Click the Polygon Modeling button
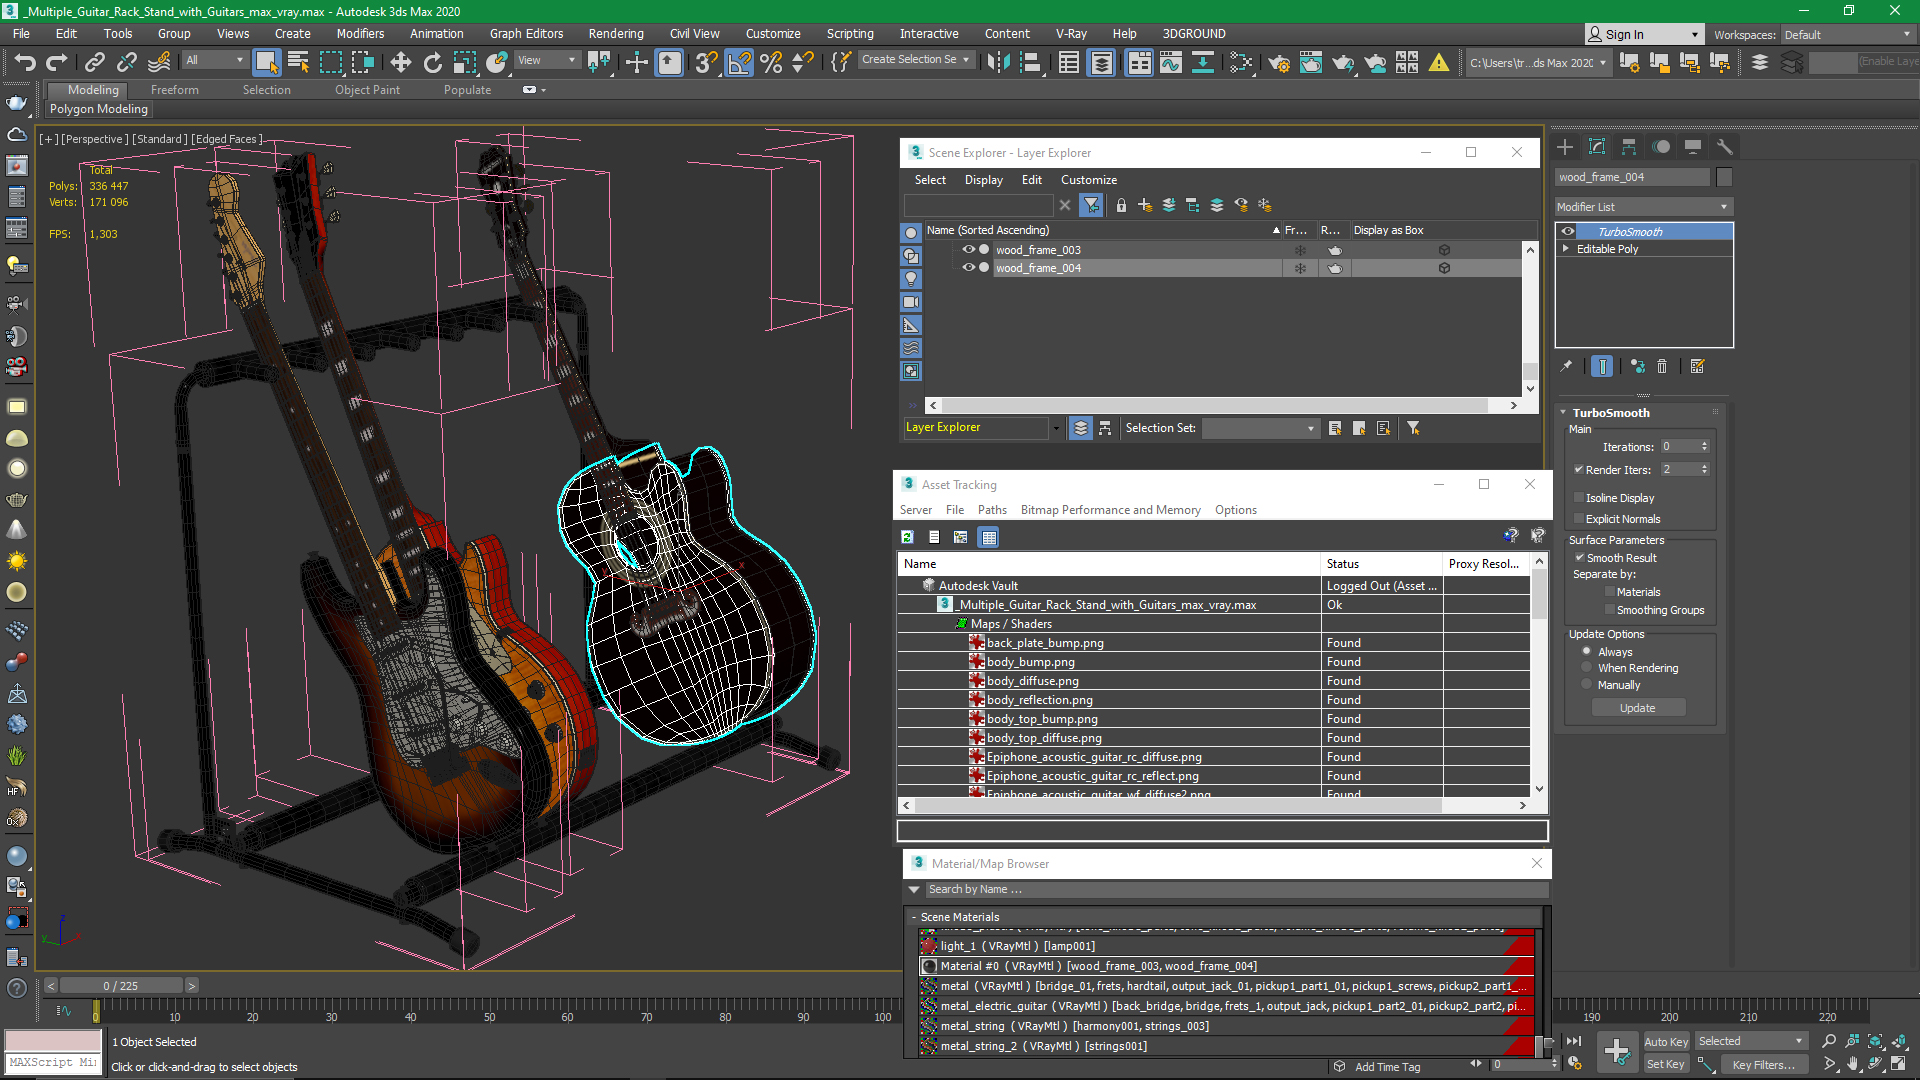 pos(99,109)
